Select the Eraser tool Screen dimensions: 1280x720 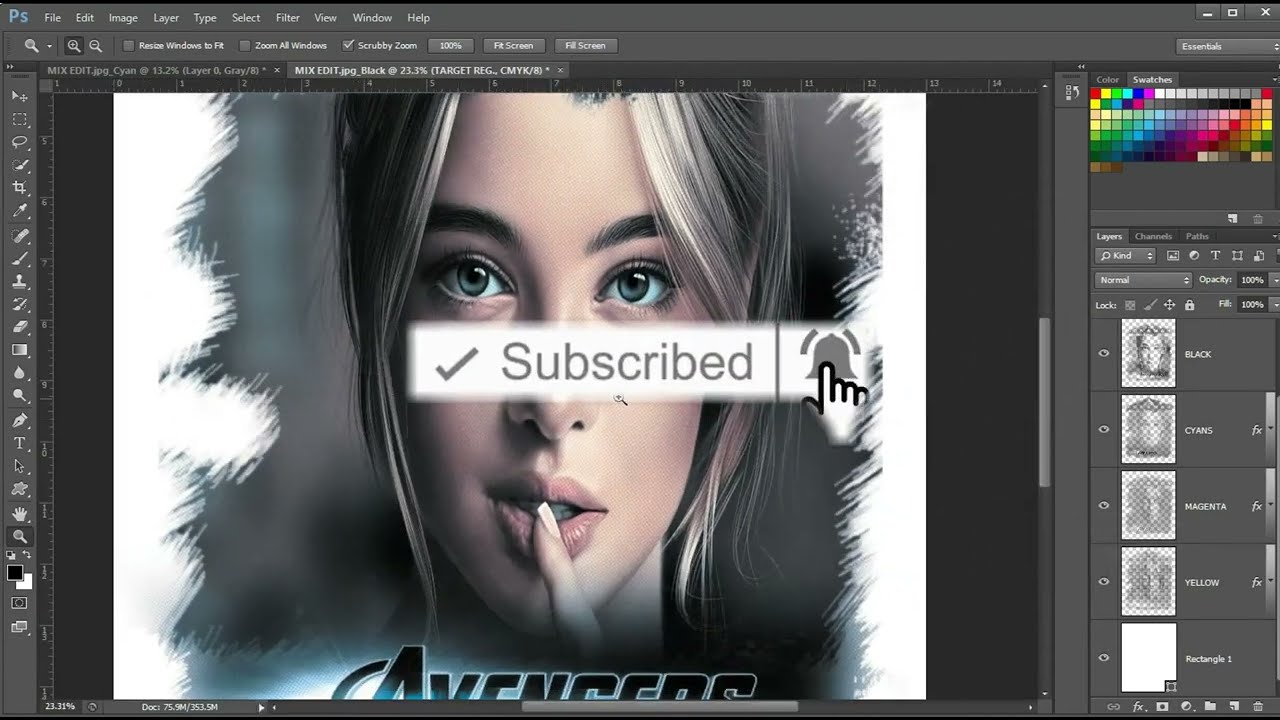[x=19, y=327]
